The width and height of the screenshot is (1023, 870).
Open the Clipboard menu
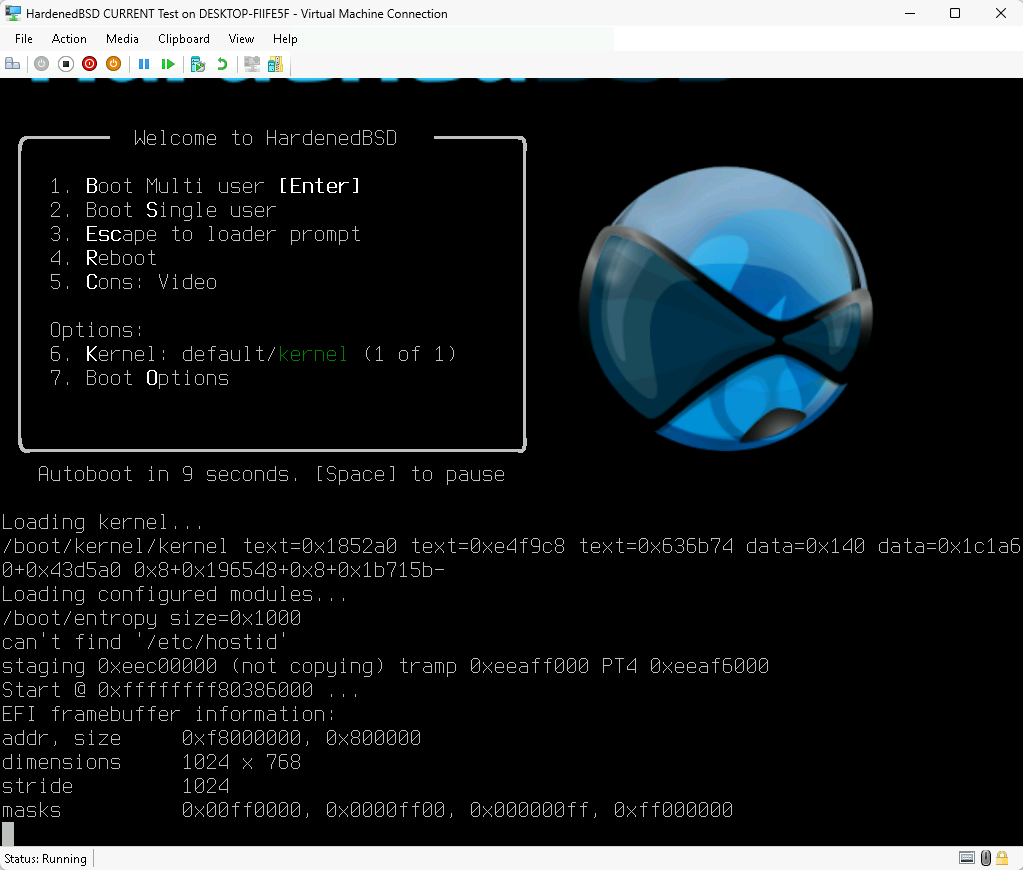click(184, 39)
